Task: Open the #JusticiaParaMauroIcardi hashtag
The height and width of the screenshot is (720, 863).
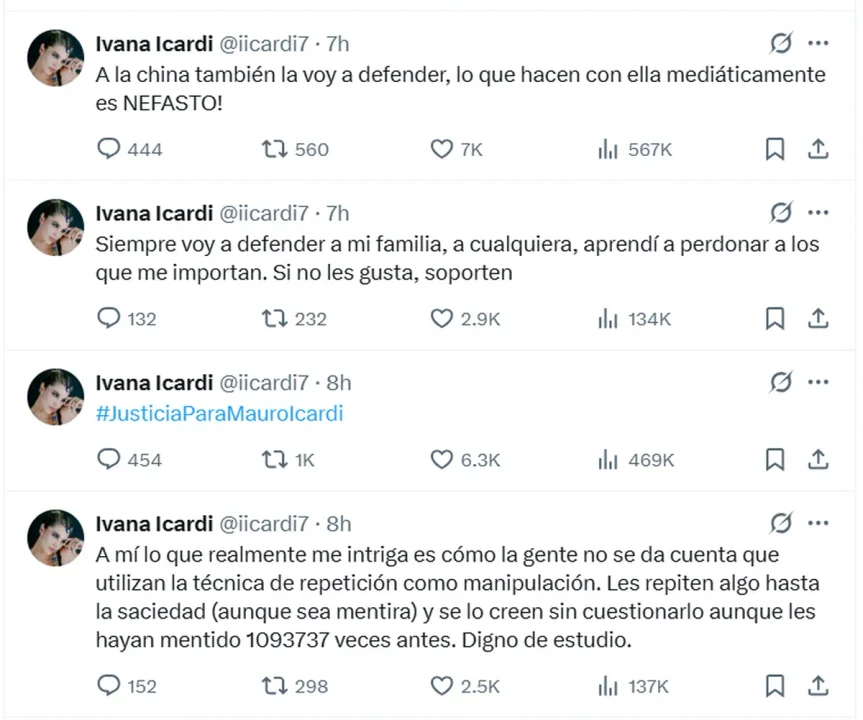Action: pos(220,412)
